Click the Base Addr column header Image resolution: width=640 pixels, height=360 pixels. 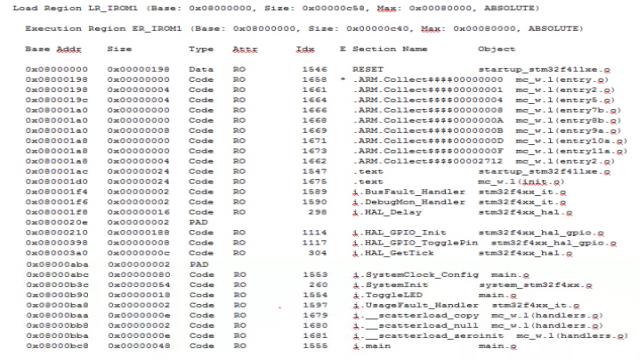(x=53, y=49)
